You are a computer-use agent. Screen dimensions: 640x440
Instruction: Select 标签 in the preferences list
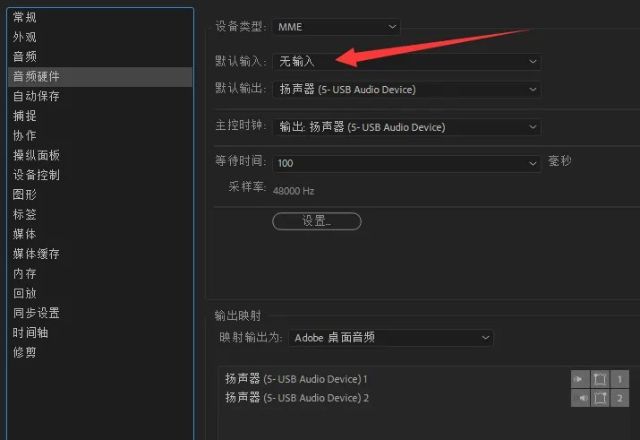tap(100, 214)
